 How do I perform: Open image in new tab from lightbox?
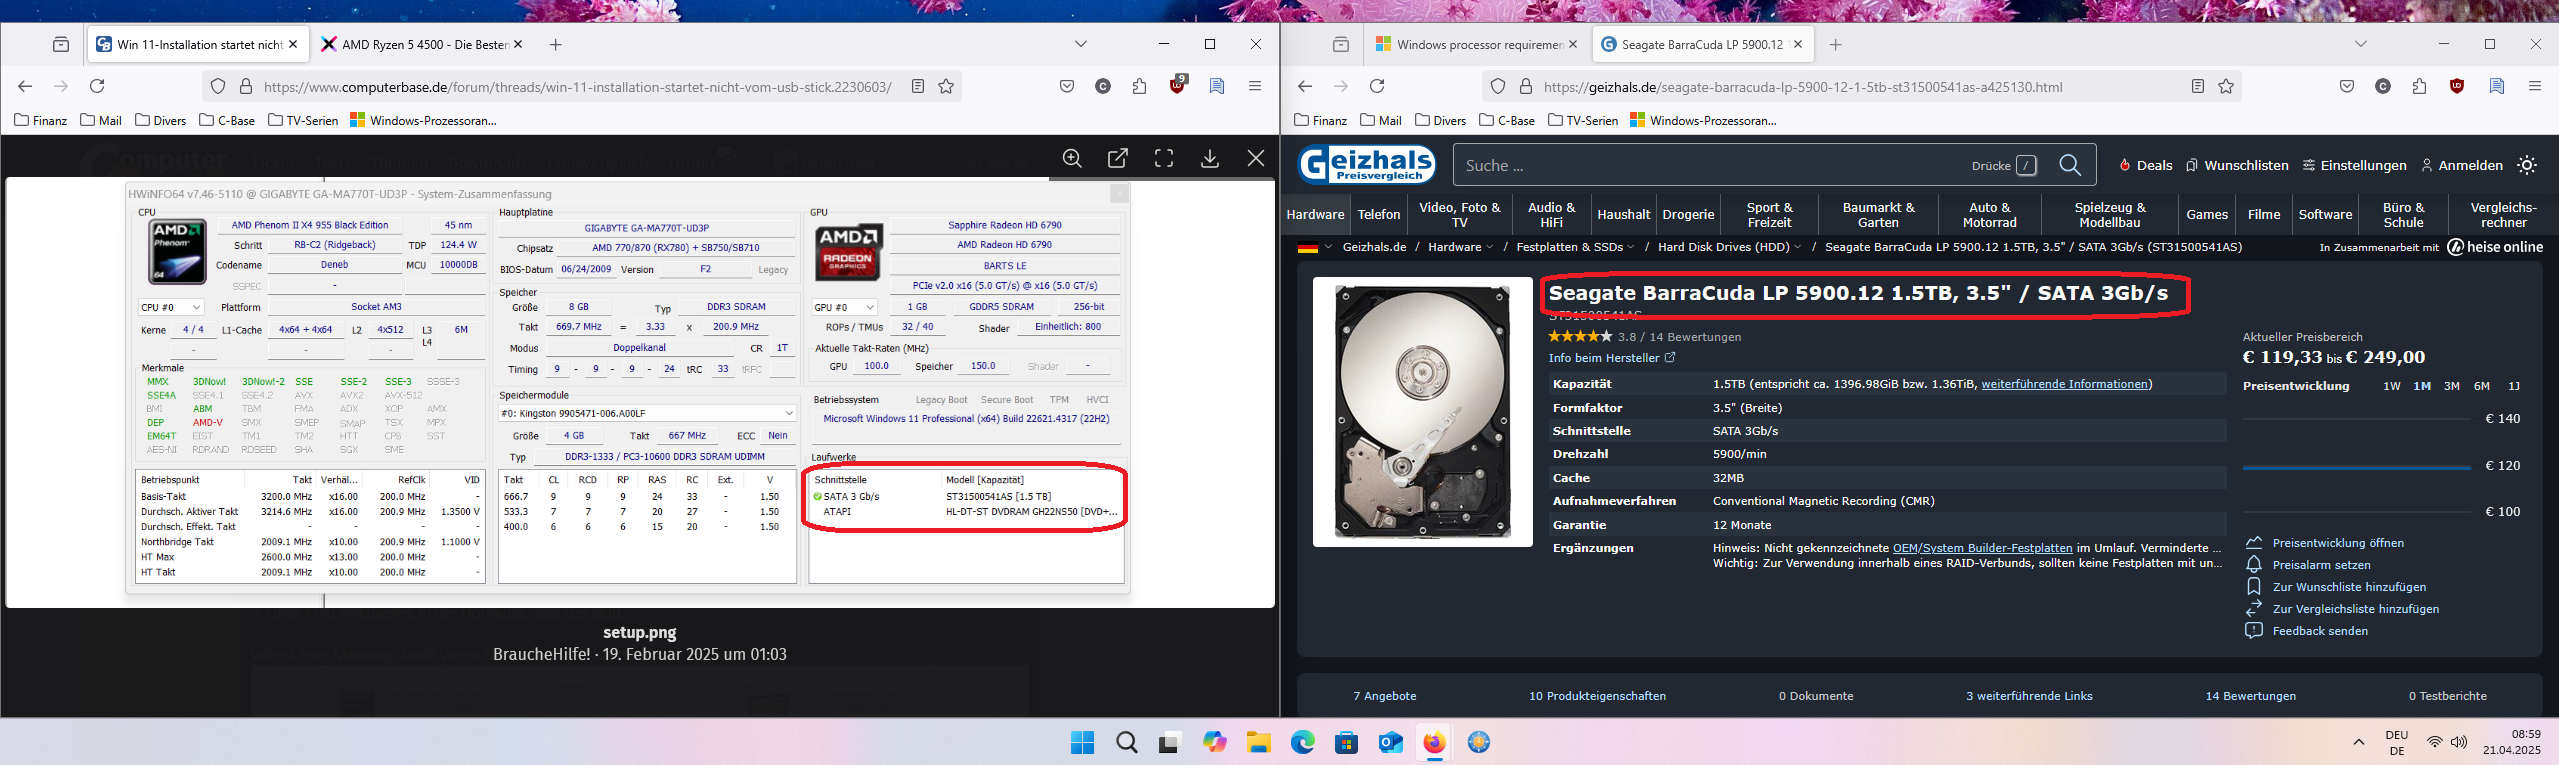[x=1118, y=158]
